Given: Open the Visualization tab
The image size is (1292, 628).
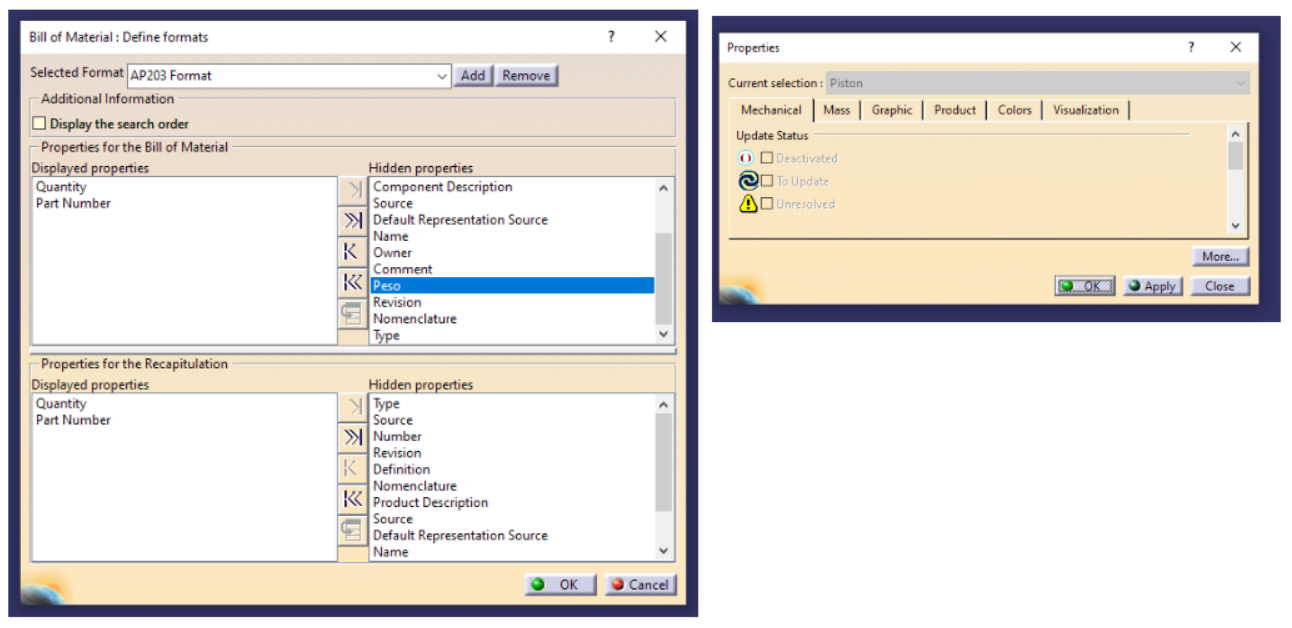Looking at the screenshot, I should click(x=1085, y=110).
